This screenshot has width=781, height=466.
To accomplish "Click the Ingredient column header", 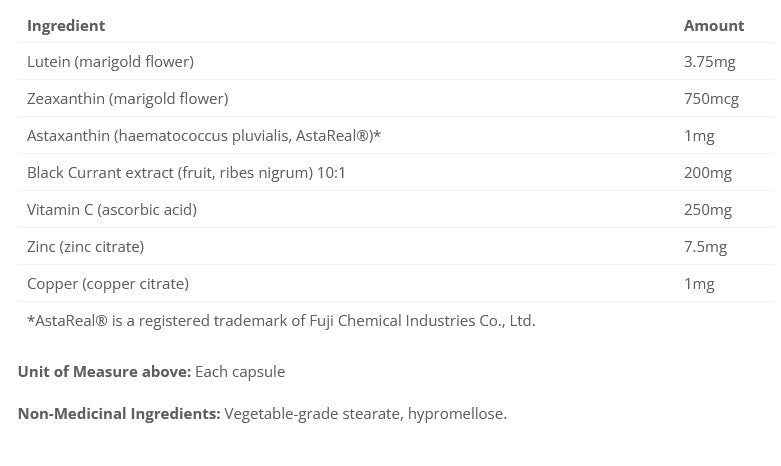I will pos(66,25).
